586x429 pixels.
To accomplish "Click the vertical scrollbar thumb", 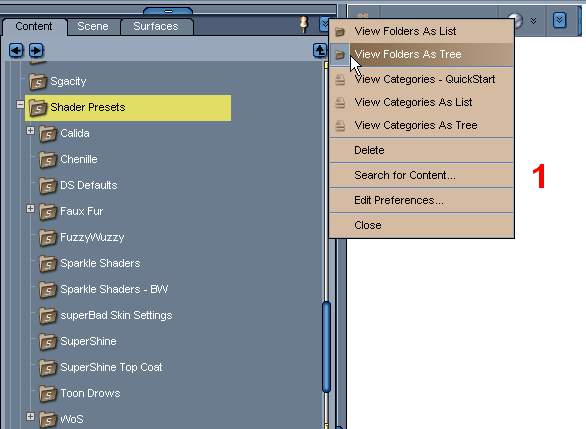I will (326, 347).
